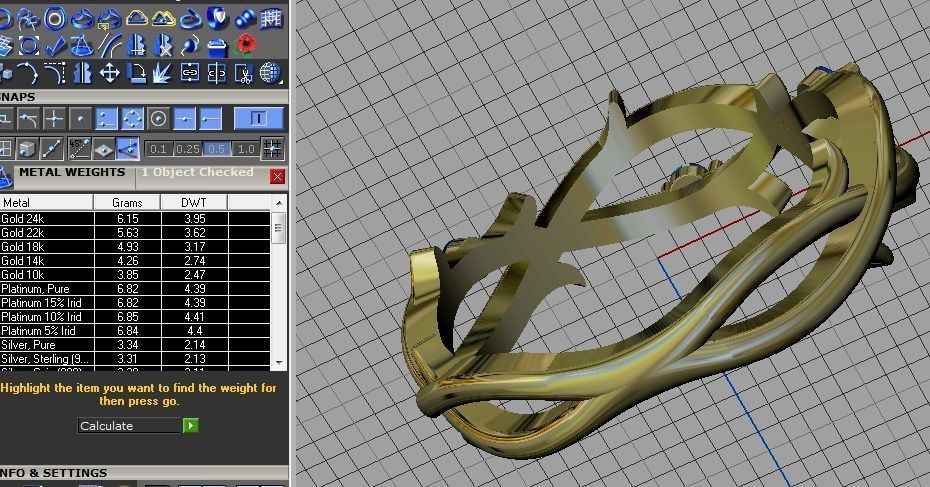Select the symmetric mirror profile tool
Viewport: 930px width, 487px height.
pos(82,73)
